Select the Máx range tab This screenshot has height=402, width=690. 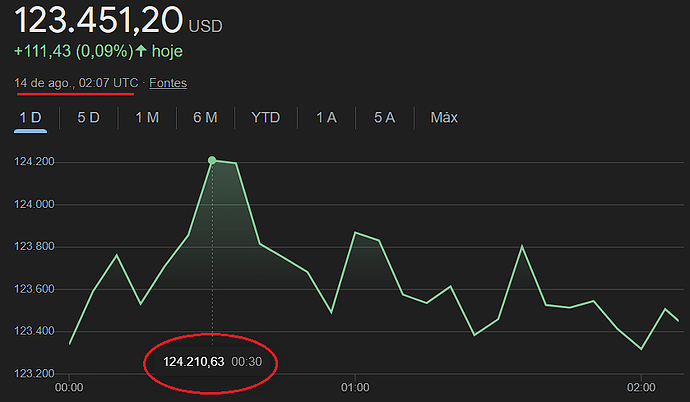(444, 118)
